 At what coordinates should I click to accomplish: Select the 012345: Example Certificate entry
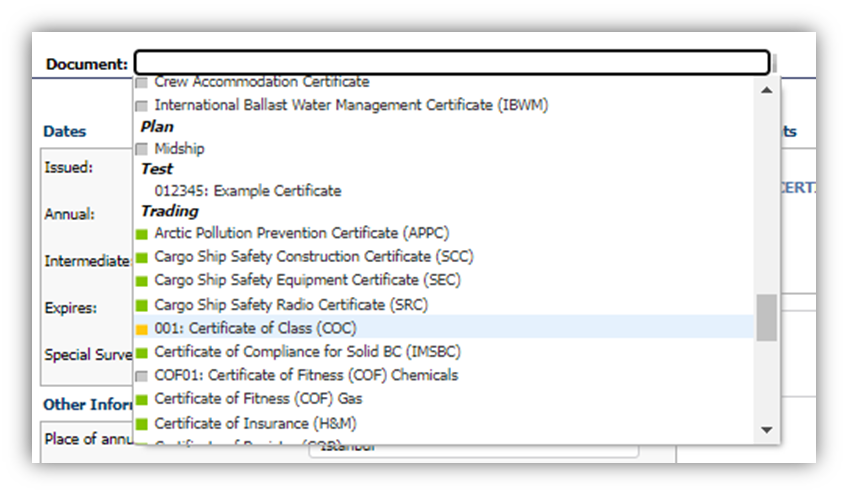click(x=247, y=191)
